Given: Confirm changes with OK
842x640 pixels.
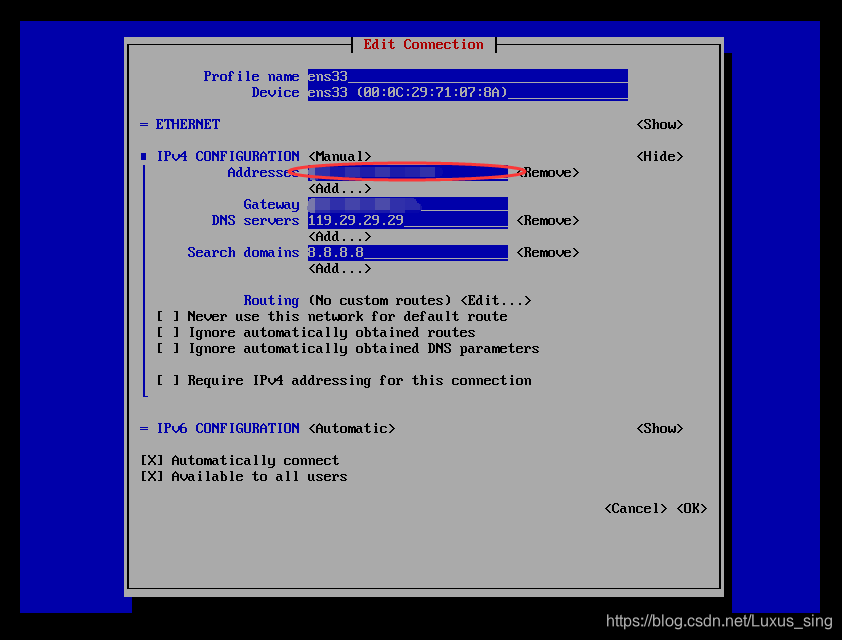Looking at the screenshot, I should coord(692,508).
